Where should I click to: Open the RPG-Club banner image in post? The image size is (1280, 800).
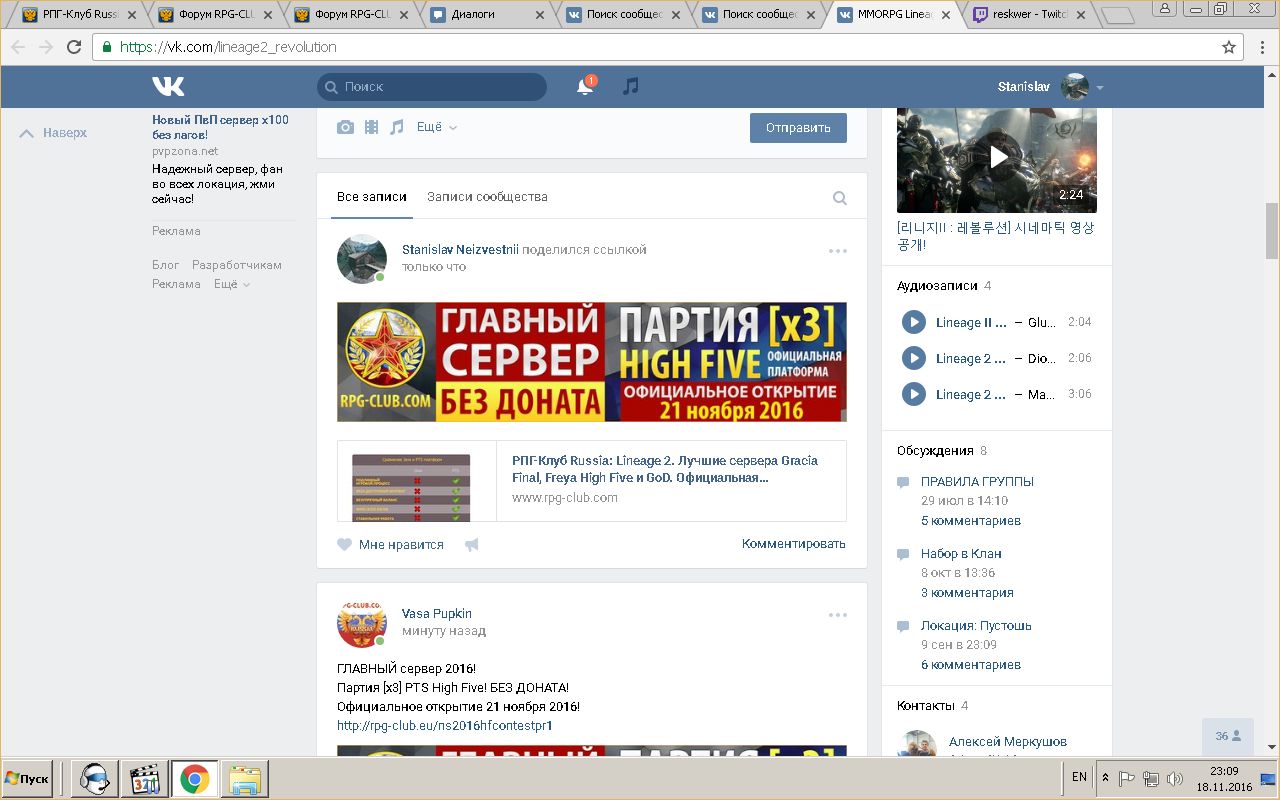592,362
